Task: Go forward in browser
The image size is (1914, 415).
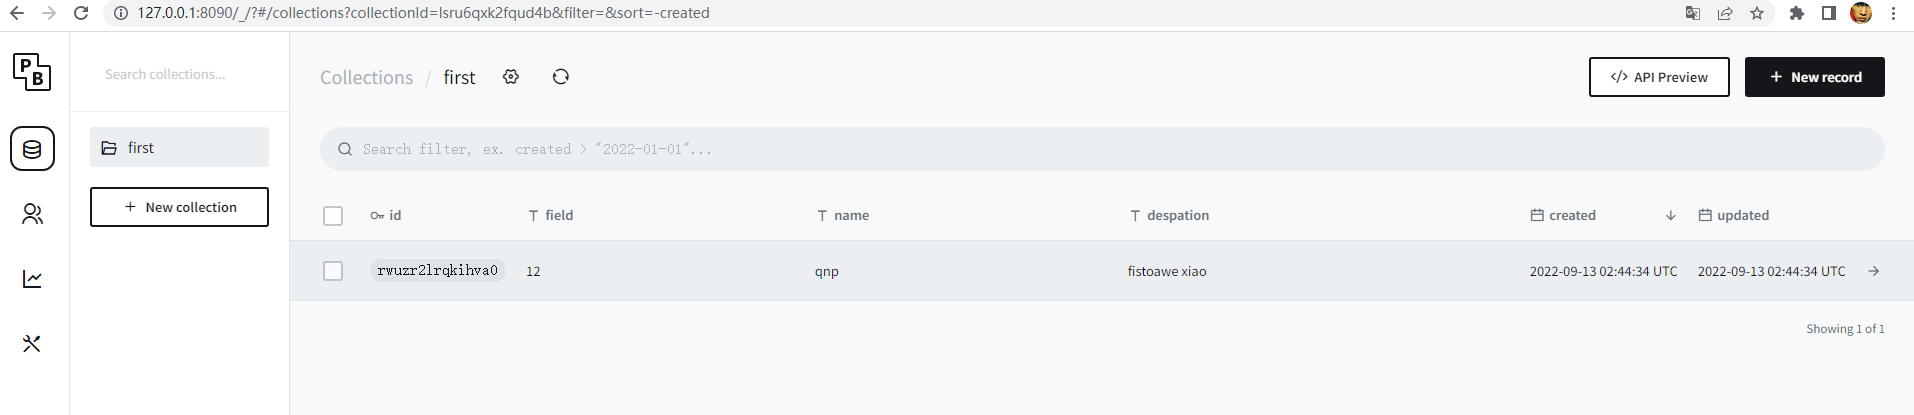Action: tap(49, 13)
